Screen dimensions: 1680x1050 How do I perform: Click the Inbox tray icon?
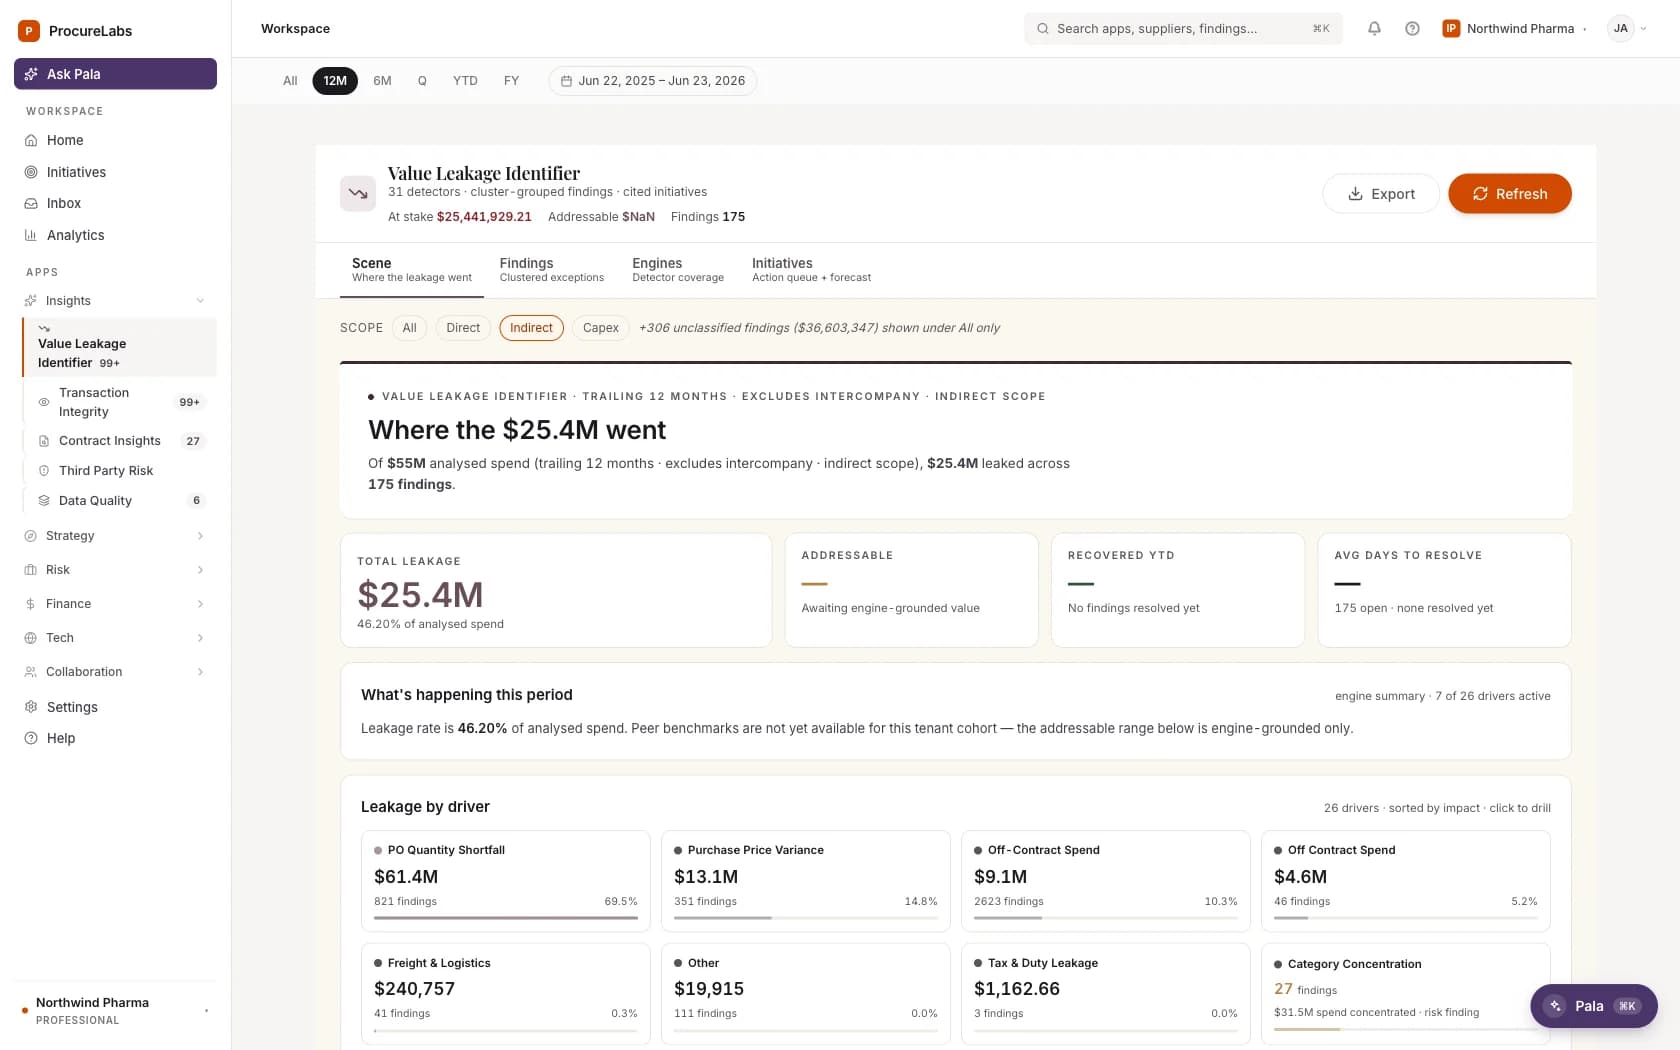(31, 203)
